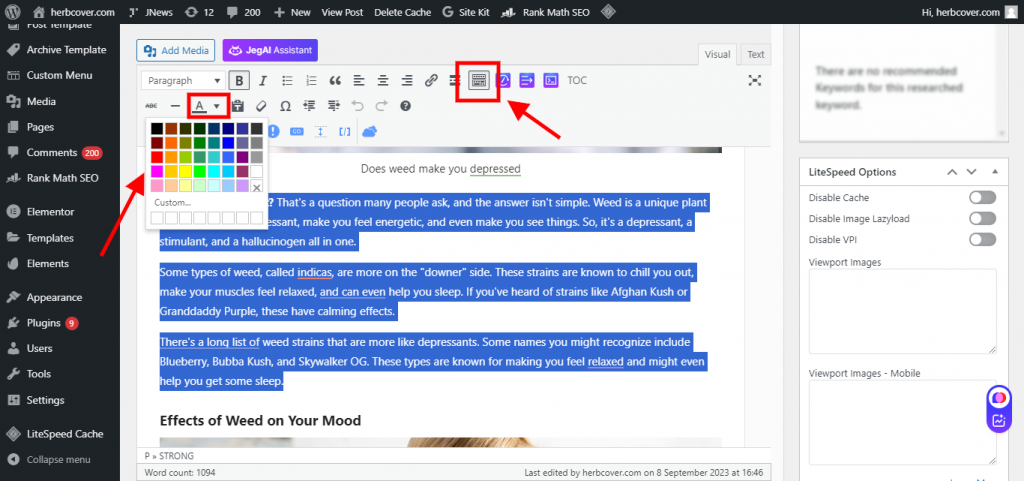1024x481 pixels.
Task: Clear formatting with the eraser icon
Action: pyautogui.click(x=261, y=106)
